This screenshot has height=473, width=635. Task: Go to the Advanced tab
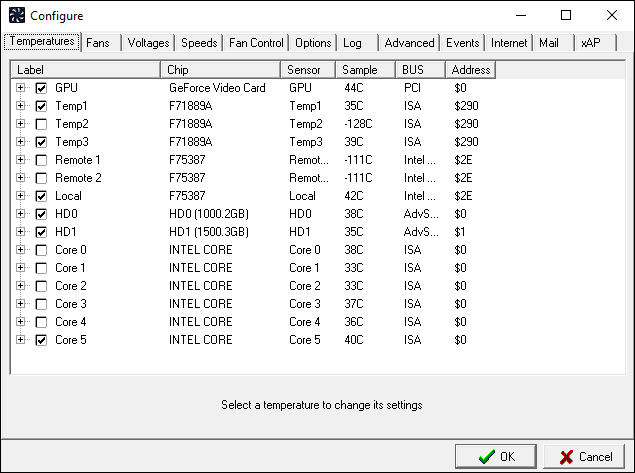point(409,43)
